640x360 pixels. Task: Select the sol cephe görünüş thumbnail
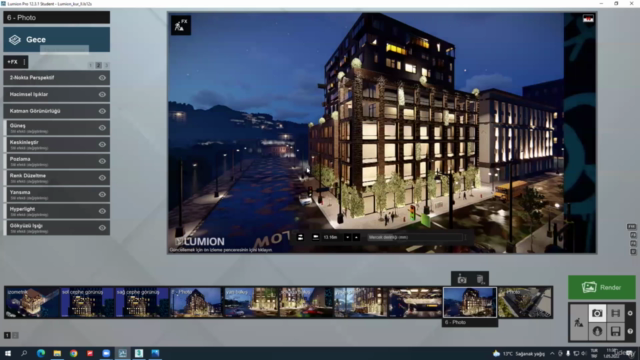[x=87, y=302]
